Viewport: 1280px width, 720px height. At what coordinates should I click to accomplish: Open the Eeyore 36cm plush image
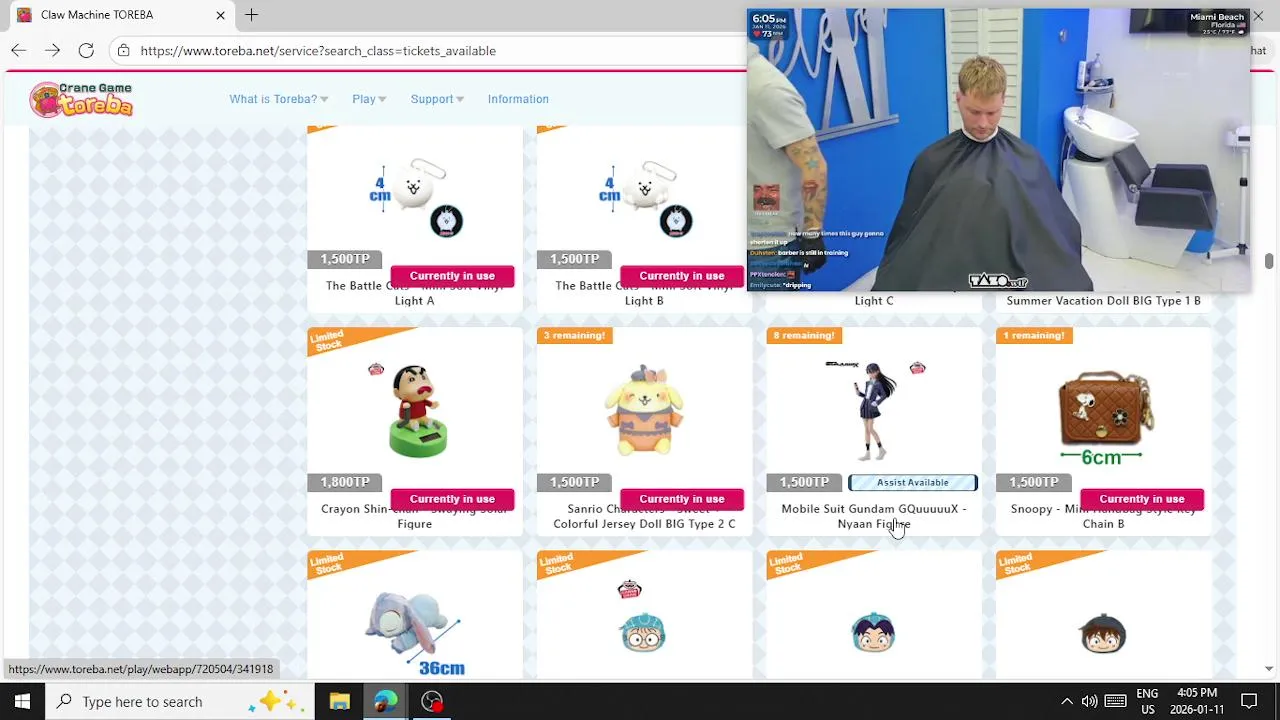(416, 632)
